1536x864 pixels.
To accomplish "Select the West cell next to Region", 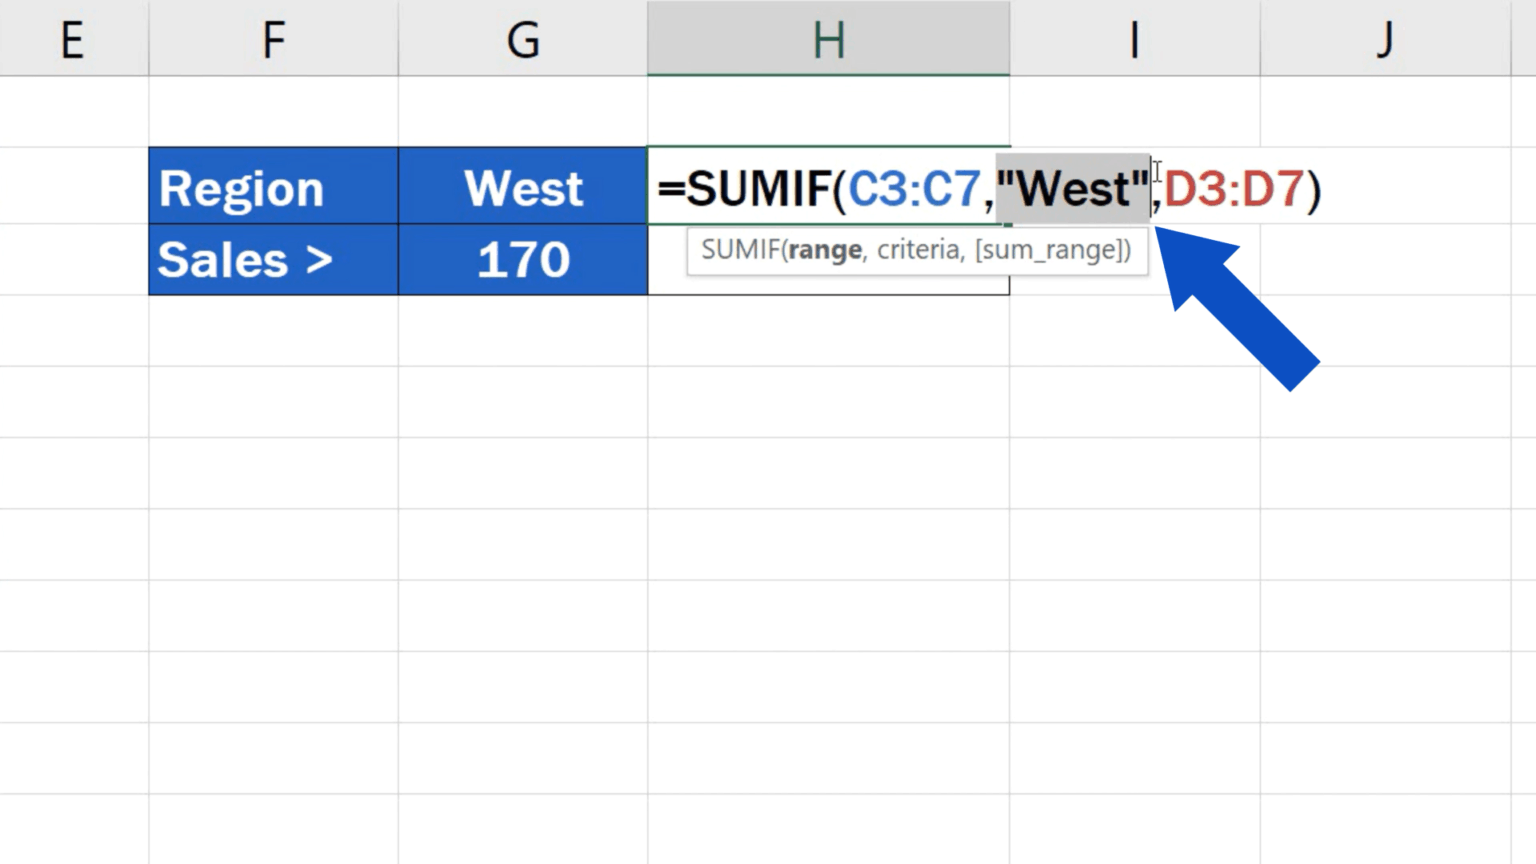I will (x=522, y=186).
